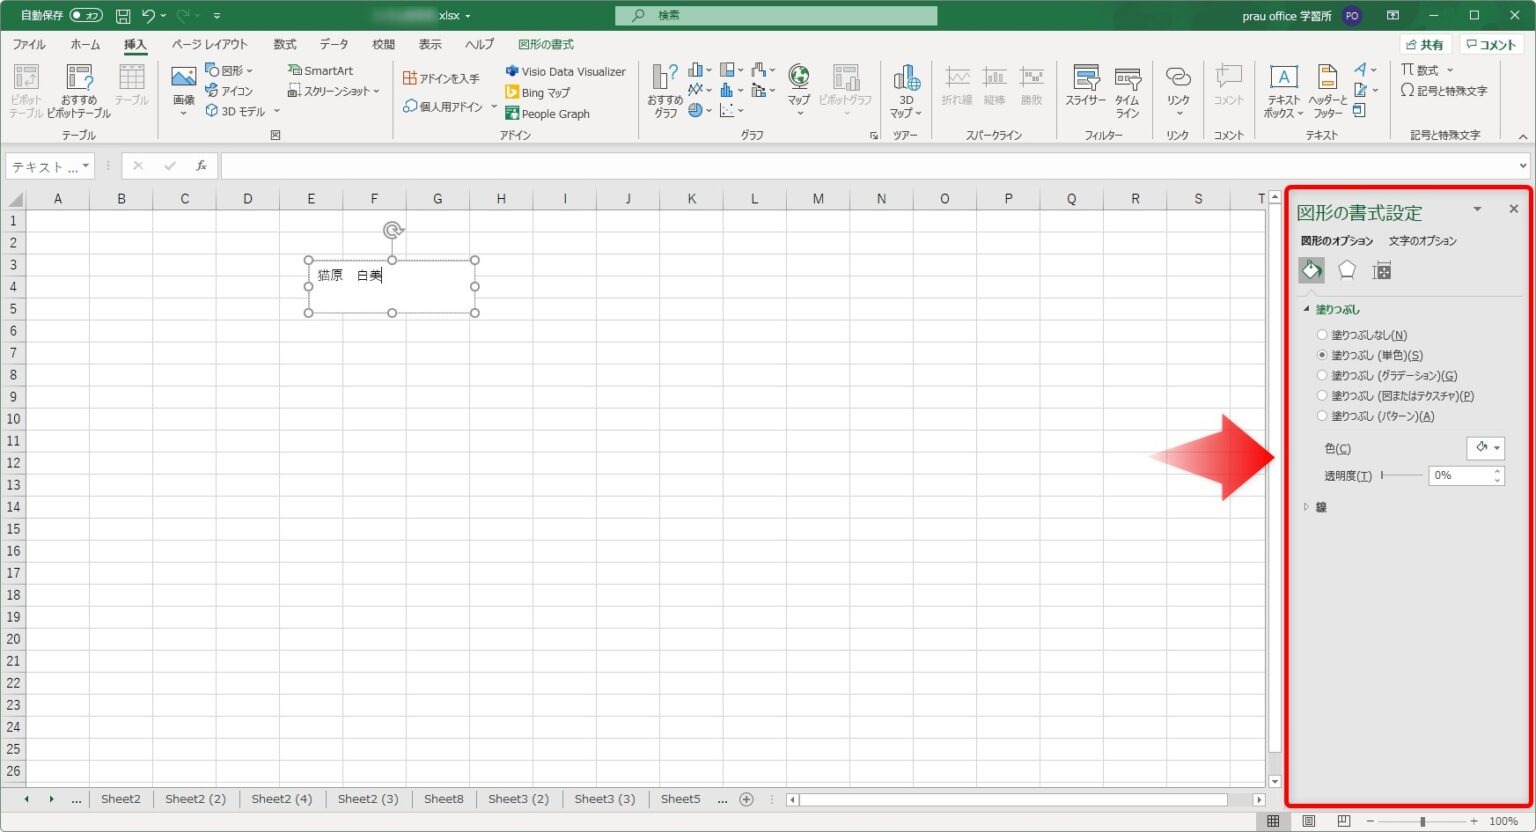Viewport: 1536px width, 832px height.
Task: Click the insert function fx icon
Action: (x=201, y=166)
